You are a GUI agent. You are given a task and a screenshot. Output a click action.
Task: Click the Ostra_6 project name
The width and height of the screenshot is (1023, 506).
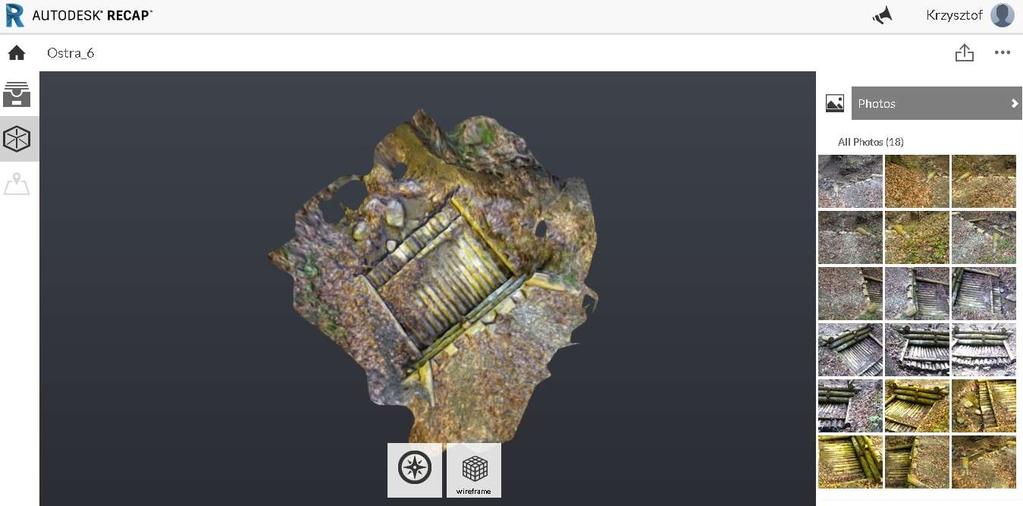click(70, 53)
